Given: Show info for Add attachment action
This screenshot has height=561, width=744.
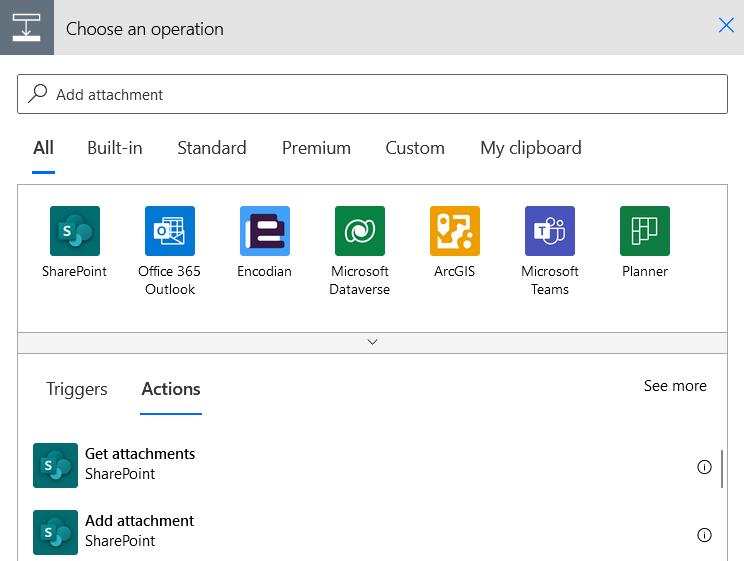Looking at the screenshot, I should pos(704,535).
